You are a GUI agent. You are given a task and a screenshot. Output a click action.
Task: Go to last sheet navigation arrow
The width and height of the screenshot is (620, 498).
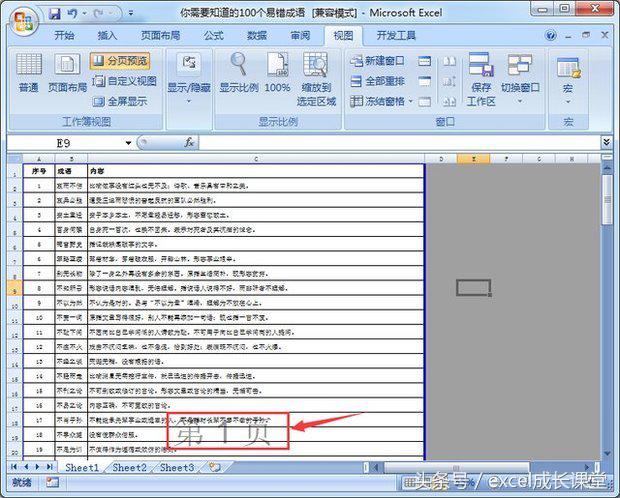pos(50,467)
